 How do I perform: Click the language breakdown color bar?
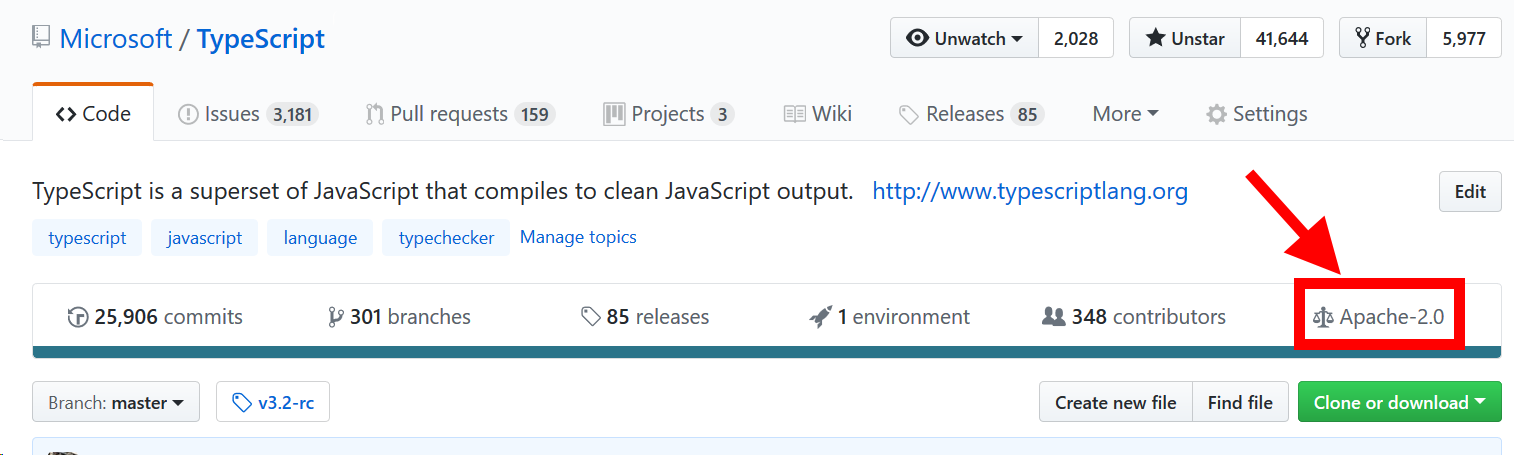coord(767,352)
